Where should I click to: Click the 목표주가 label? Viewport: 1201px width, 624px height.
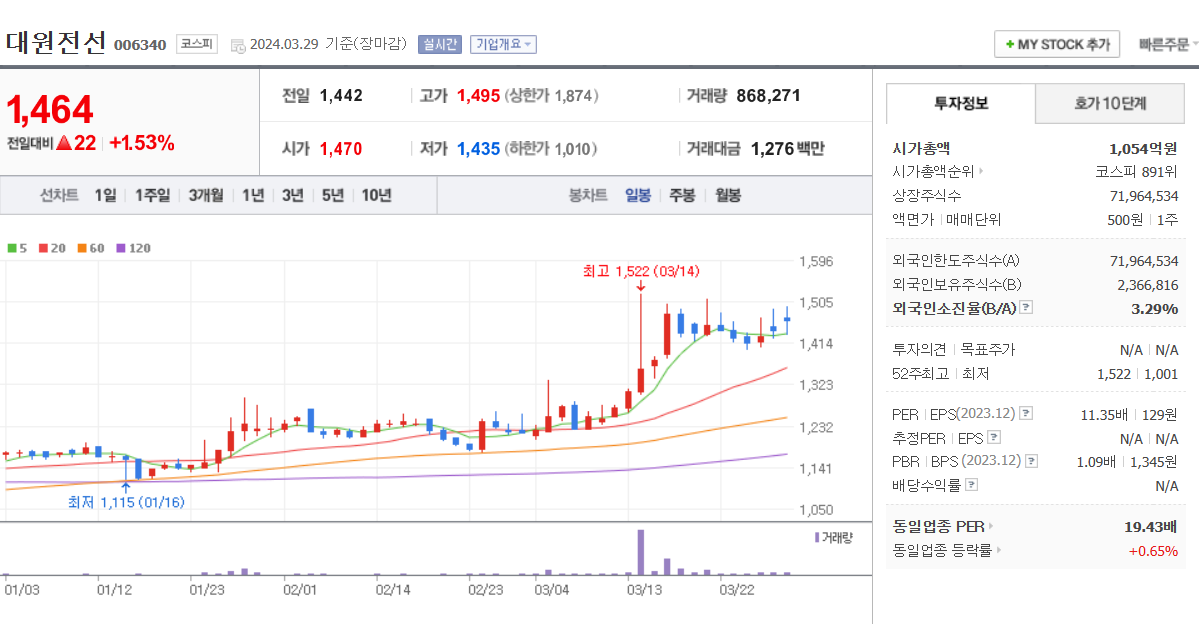(x=987, y=349)
